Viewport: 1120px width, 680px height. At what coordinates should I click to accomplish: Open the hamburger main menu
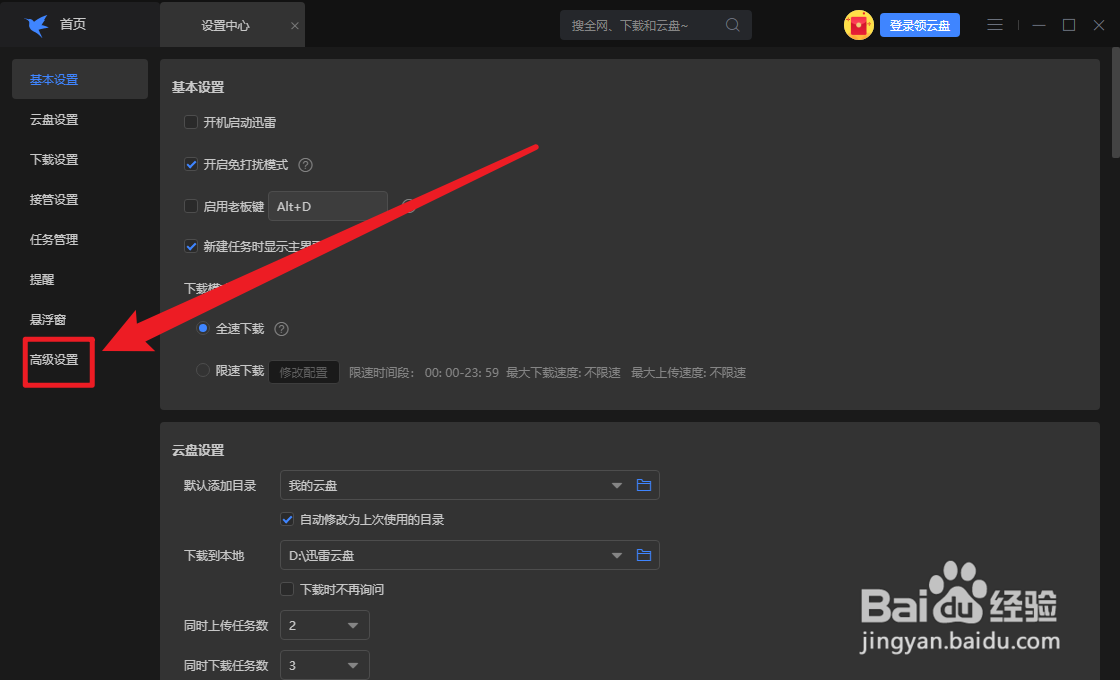995,24
